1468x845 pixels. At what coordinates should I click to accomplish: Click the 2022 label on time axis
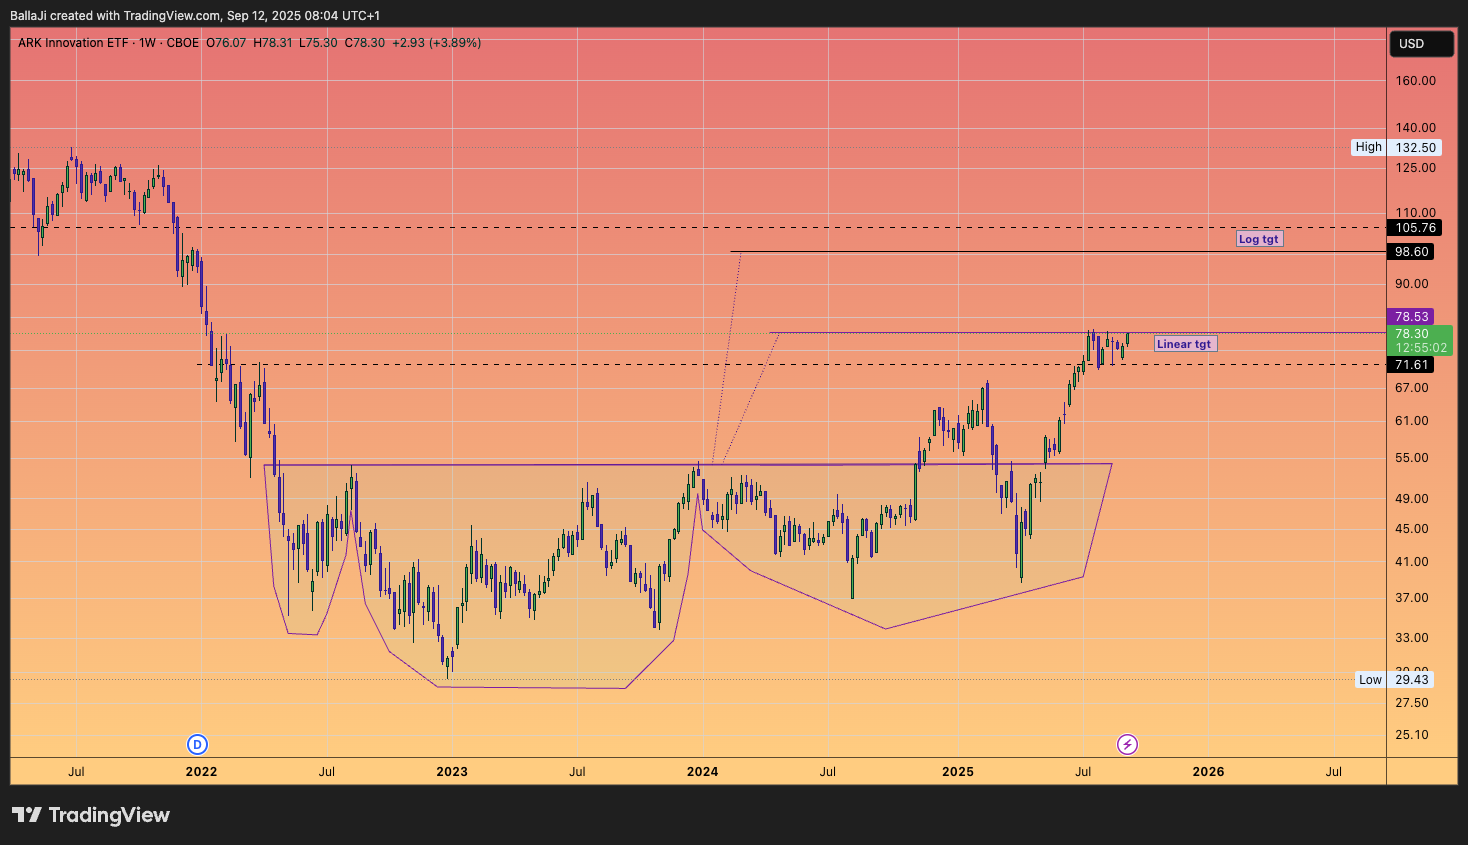pos(201,772)
